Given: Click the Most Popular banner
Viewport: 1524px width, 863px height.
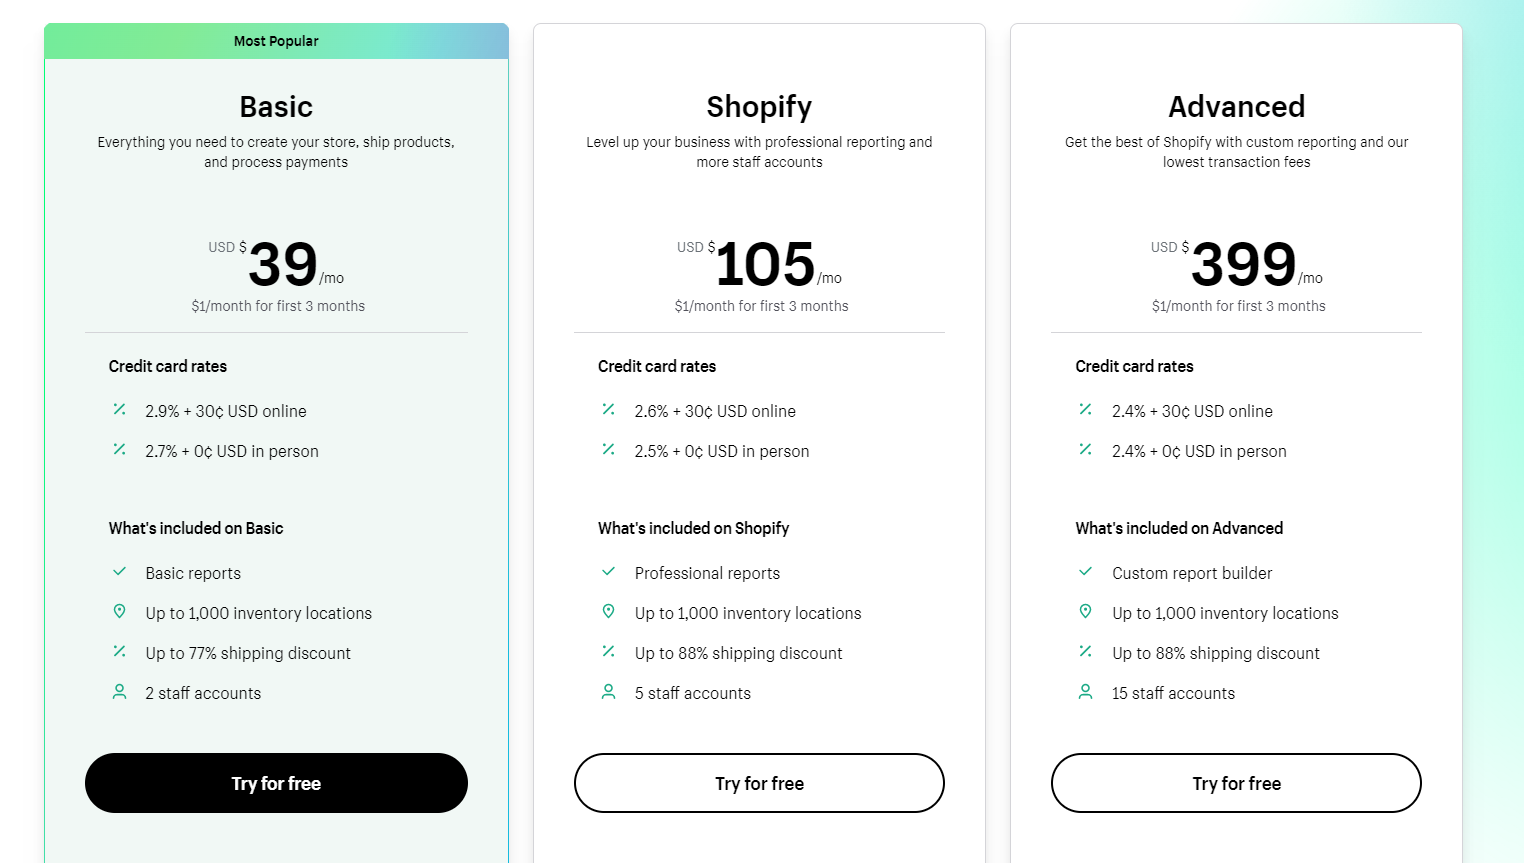Looking at the screenshot, I should pyautogui.click(x=276, y=41).
